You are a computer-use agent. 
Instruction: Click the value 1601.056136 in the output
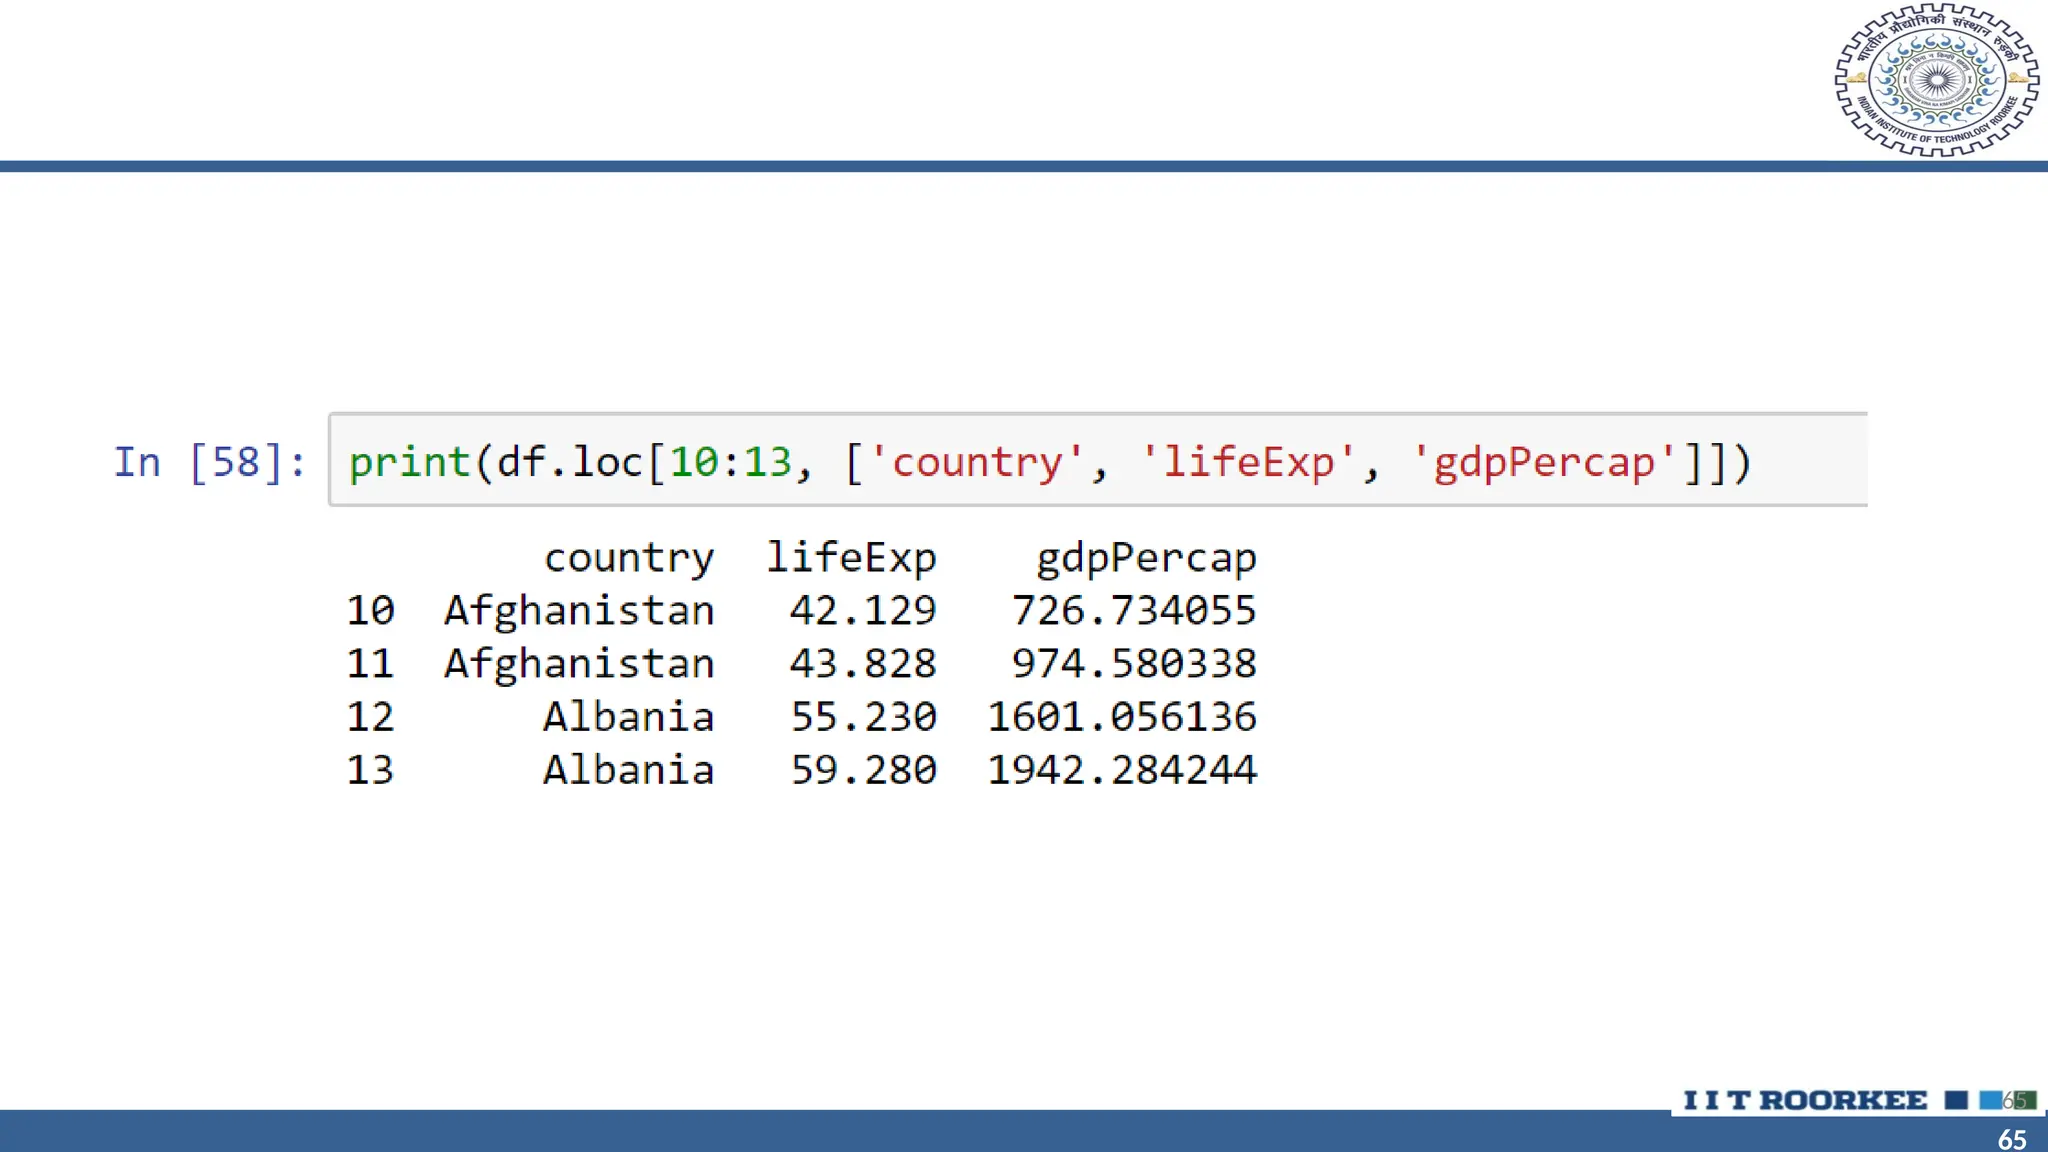(1121, 717)
